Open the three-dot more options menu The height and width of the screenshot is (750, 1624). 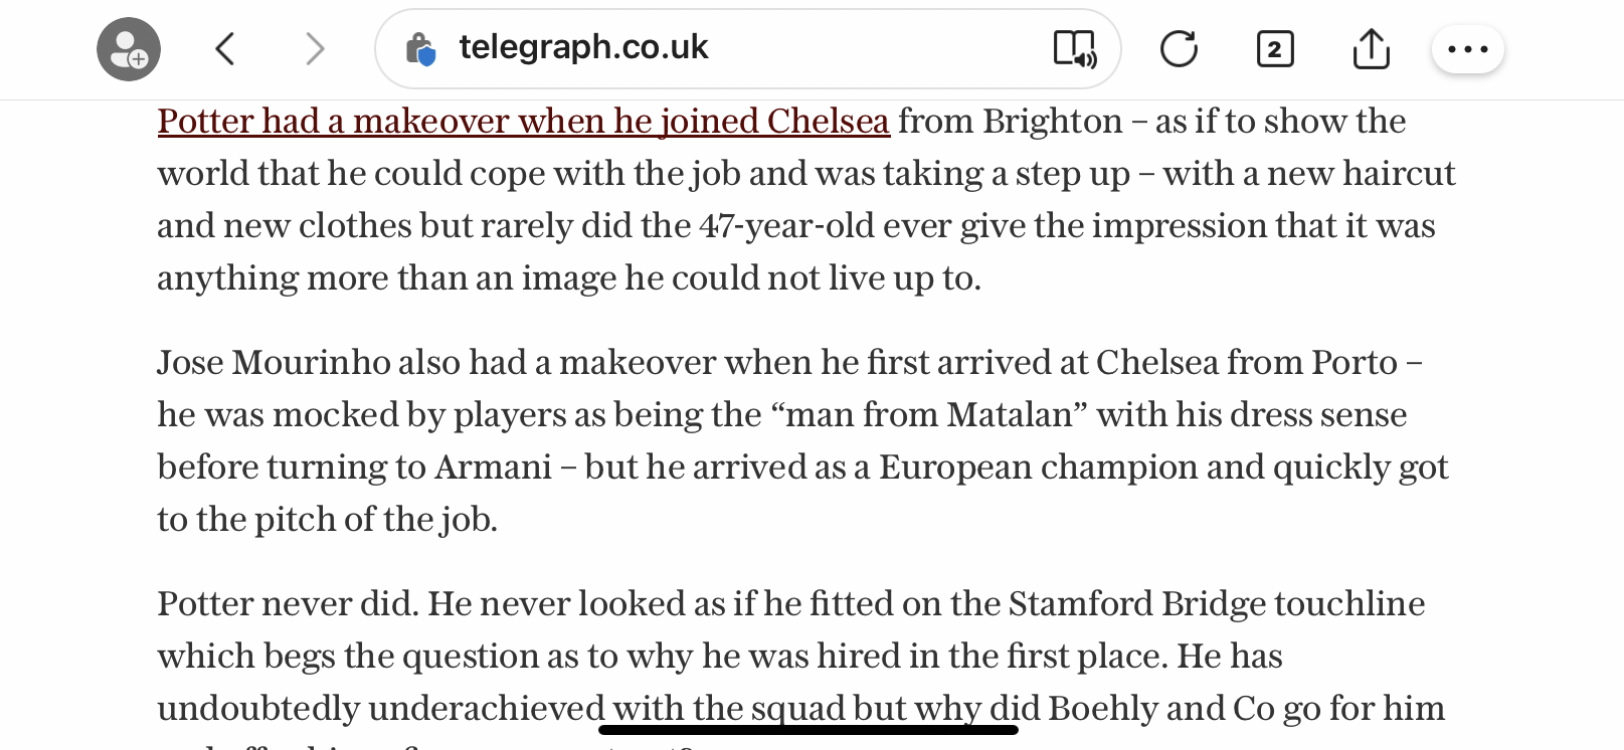(1468, 49)
